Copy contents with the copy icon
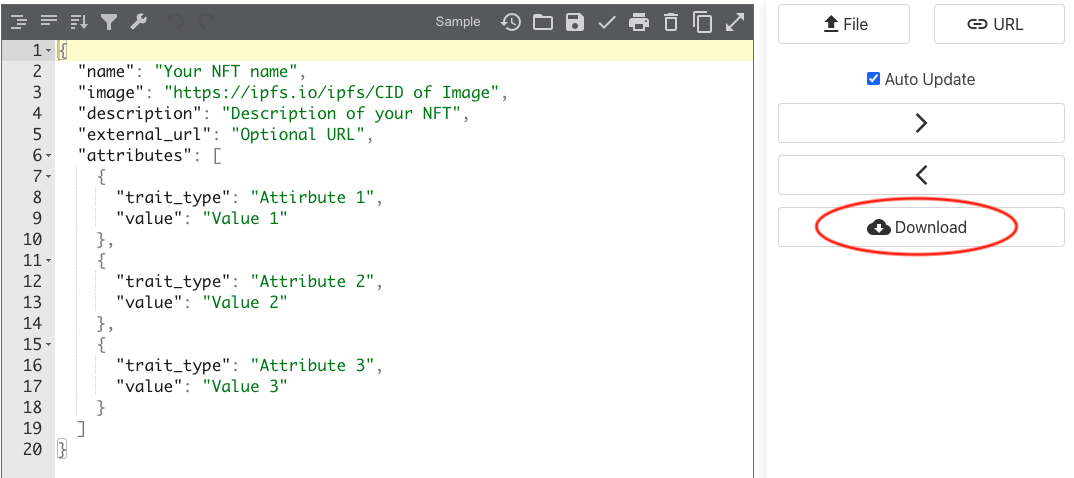 pos(703,22)
